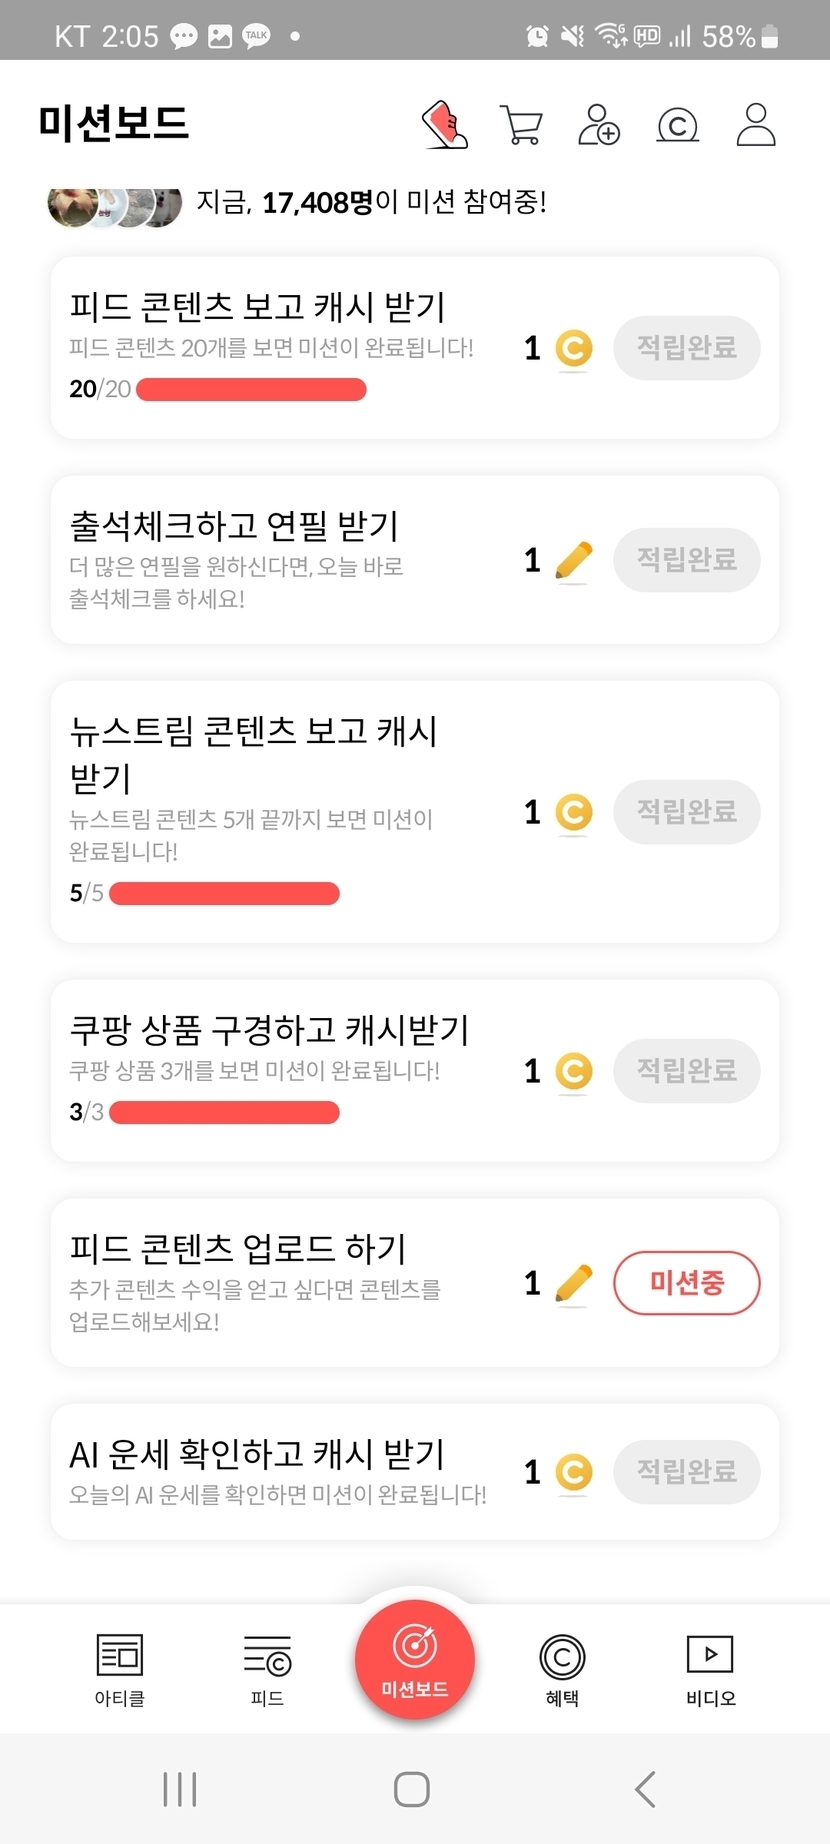Tap the coin icon for 쿠팡 상품 mission
Image resolution: width=830 pixels, height=1844 pixels.
click(573, 1071)
